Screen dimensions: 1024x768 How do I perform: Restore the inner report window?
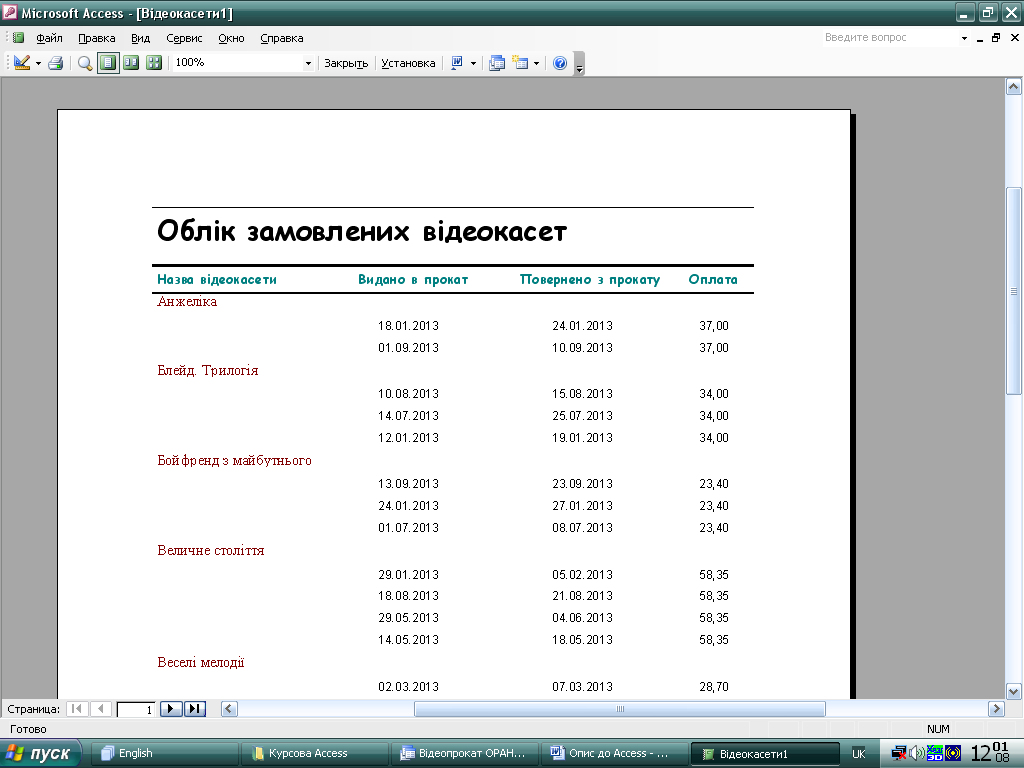click(x=996, y=38)
